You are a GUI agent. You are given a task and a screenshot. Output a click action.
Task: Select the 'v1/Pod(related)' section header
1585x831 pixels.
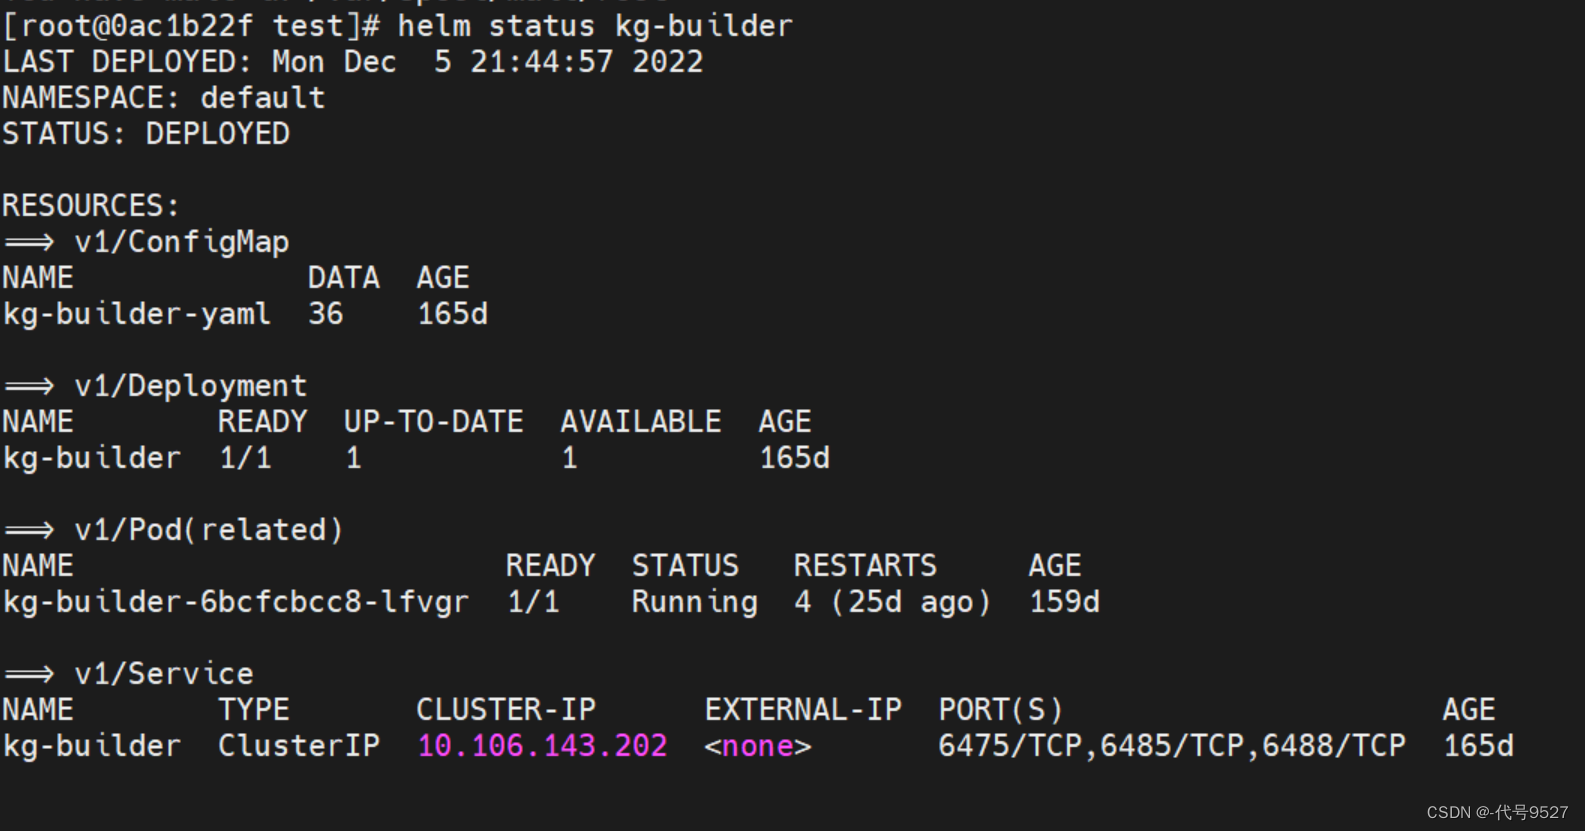pyautogui.click(x=209, y=530)
